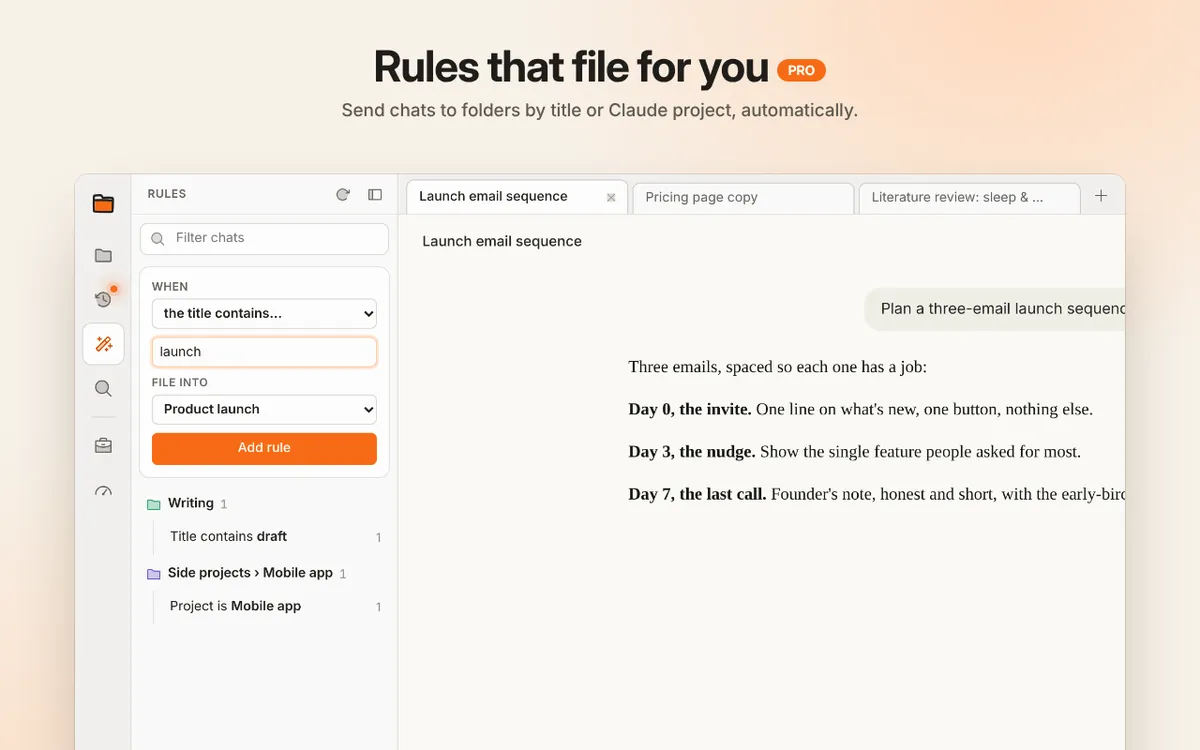Click the 'Rules that file for you' headline
This screenshot has width=1200, height=750.
point(571,68)
